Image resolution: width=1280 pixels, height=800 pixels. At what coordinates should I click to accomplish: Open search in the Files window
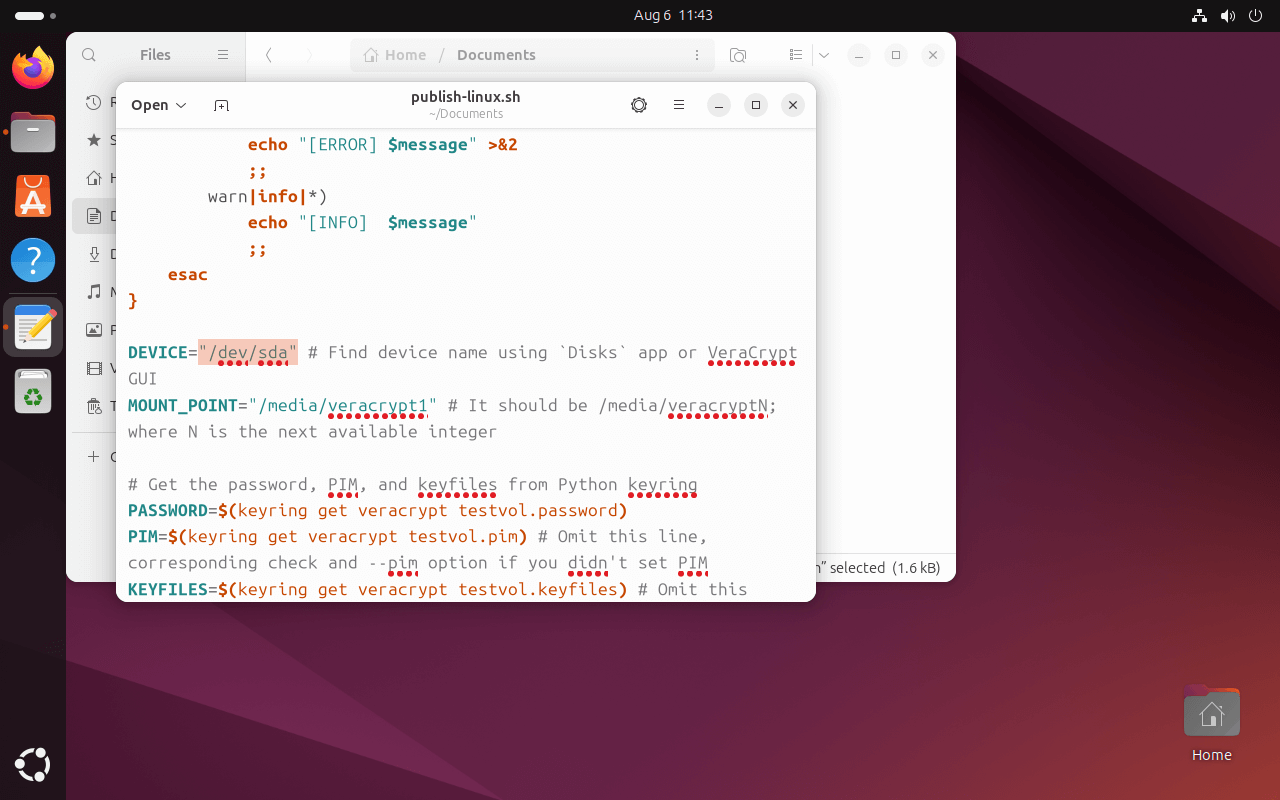click(89, 55)
